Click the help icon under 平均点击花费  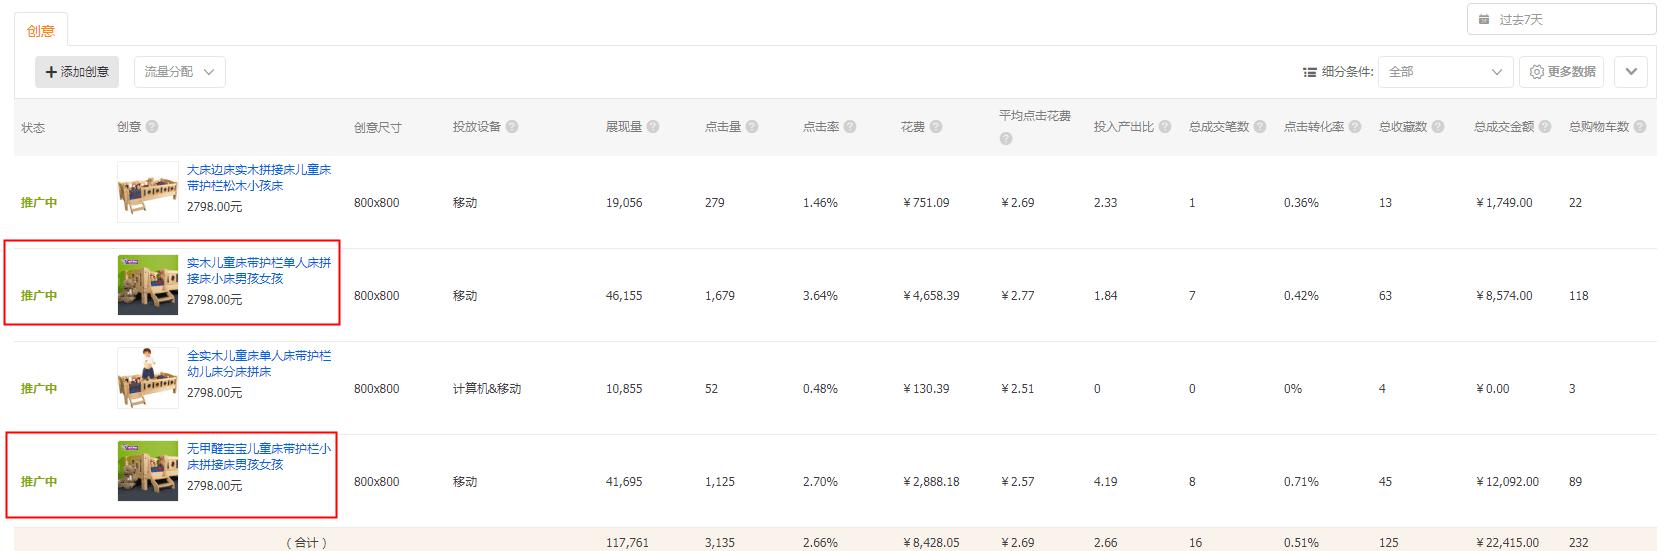pyautogui.click(x=1006, y=139)
